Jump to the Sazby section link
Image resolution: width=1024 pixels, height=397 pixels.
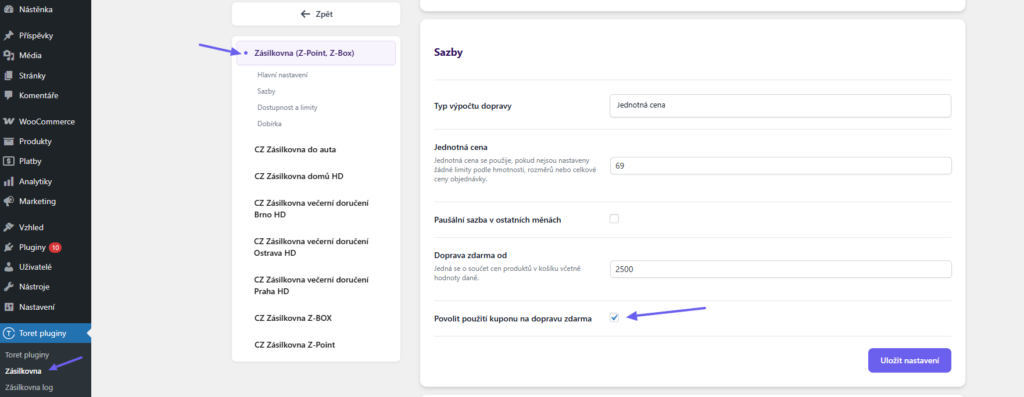266,91
